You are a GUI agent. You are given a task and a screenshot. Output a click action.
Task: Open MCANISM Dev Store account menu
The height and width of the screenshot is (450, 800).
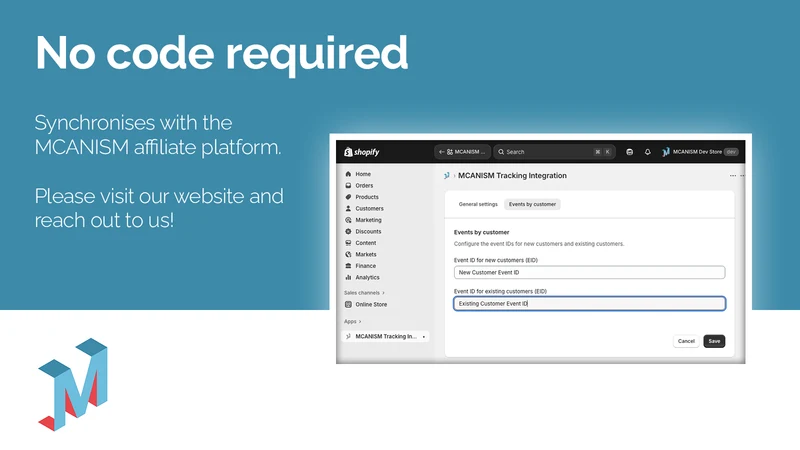(700, 152)
